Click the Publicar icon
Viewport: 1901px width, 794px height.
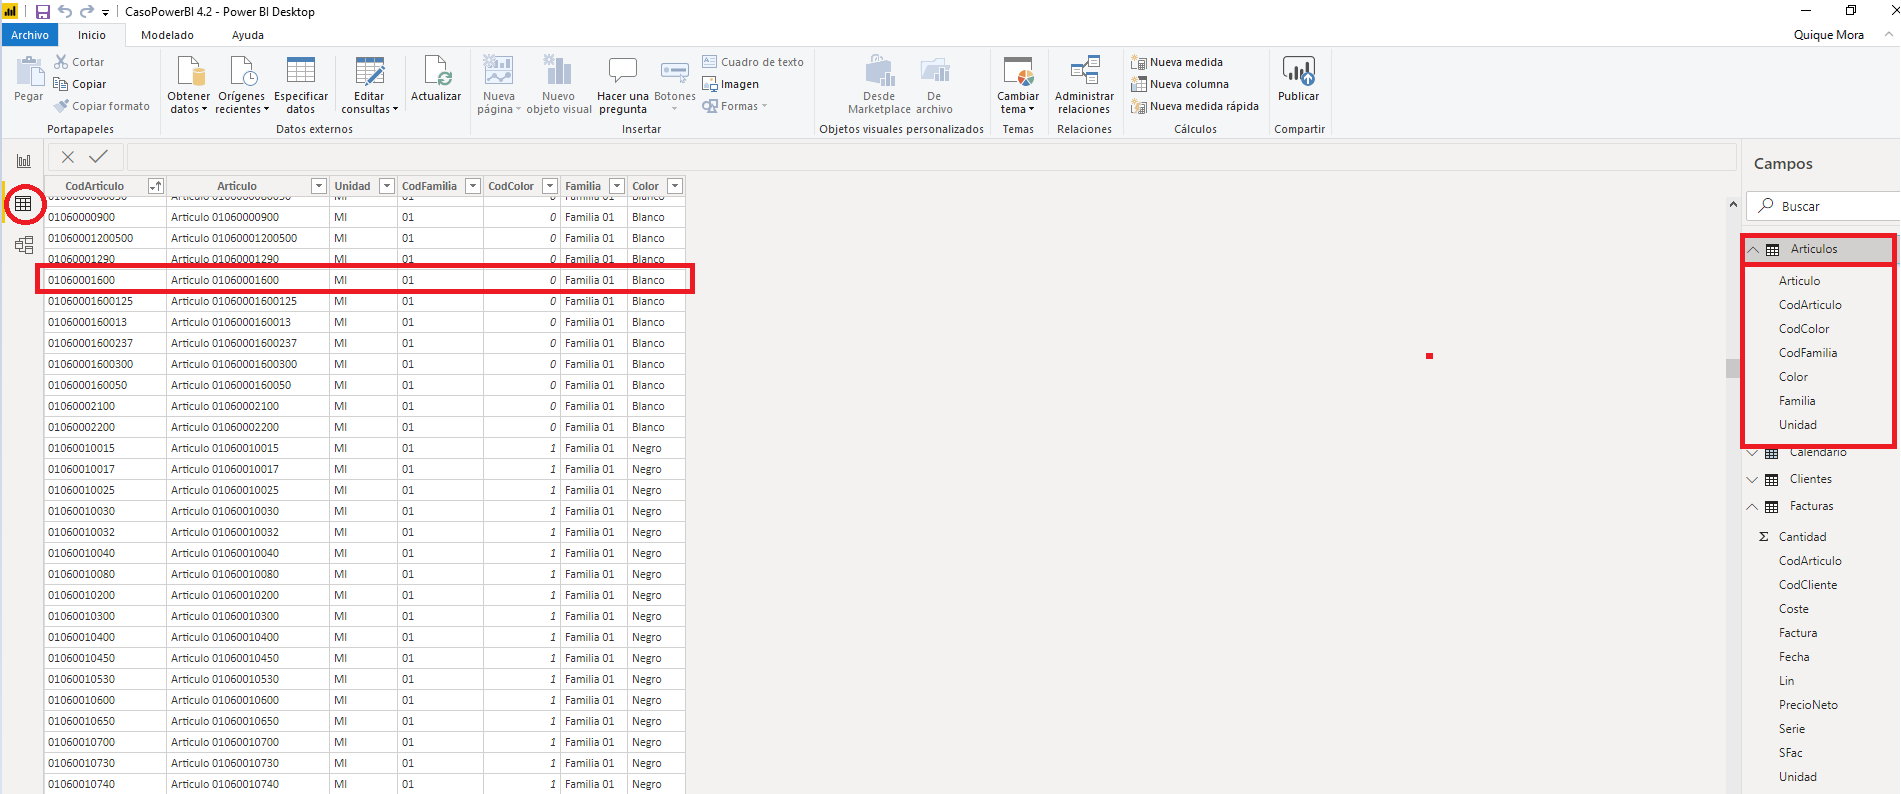(1298, 71)
